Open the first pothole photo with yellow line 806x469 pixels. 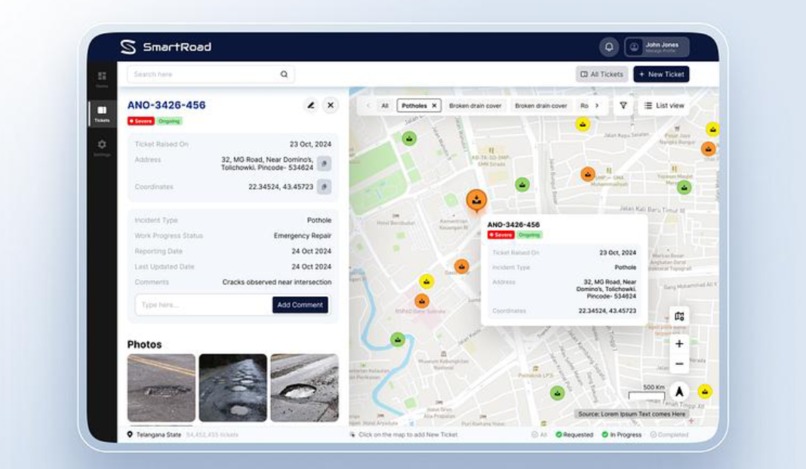161,388
